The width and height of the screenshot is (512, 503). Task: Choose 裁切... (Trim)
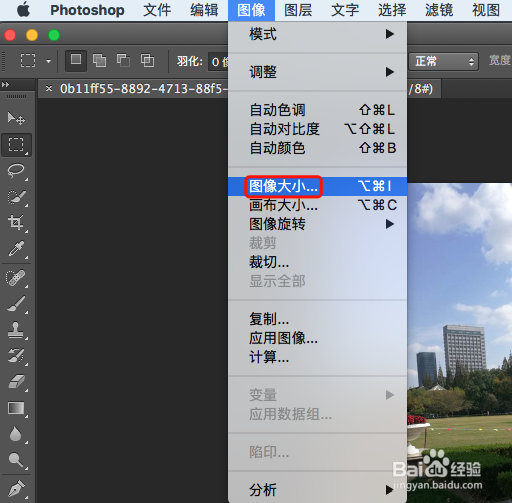(x=317, y=262)
